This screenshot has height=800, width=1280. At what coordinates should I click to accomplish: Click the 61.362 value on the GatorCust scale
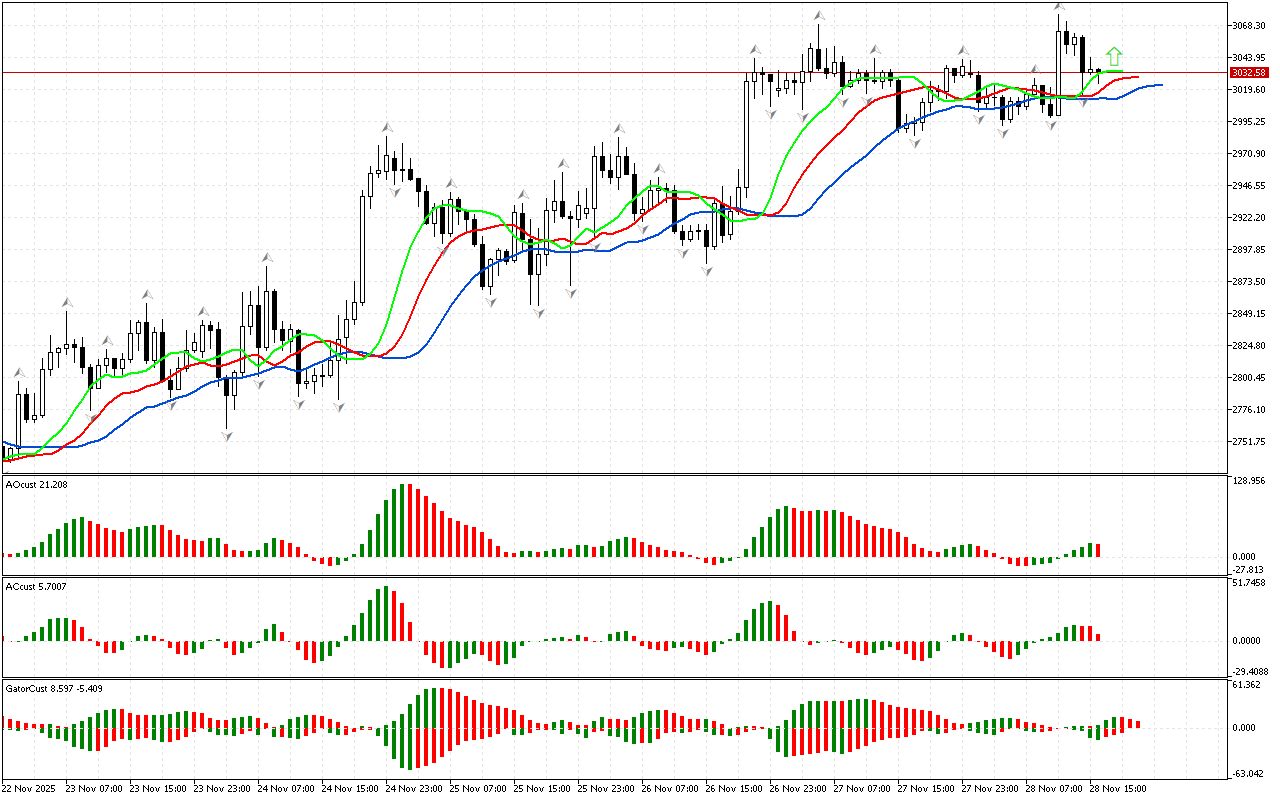coord(1250,685)
